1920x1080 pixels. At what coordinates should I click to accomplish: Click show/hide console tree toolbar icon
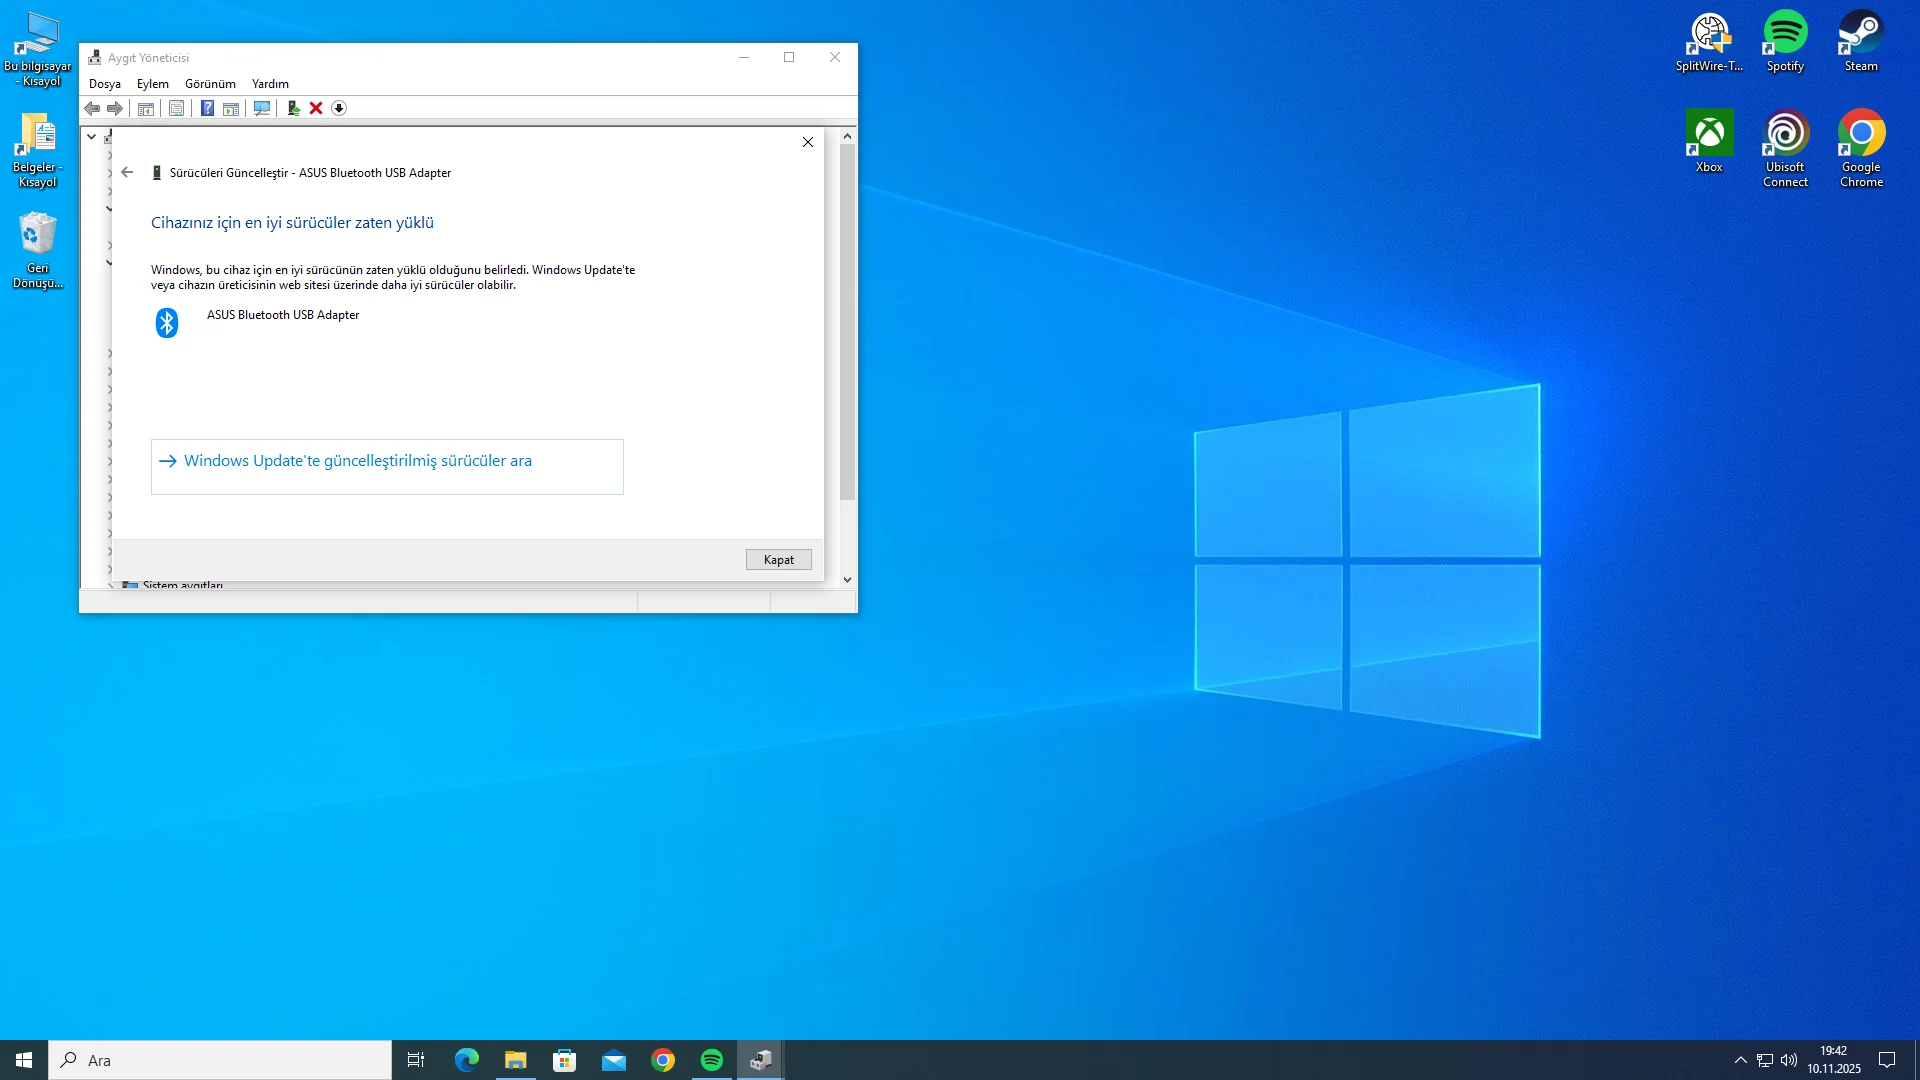click(x=146, y=108)
